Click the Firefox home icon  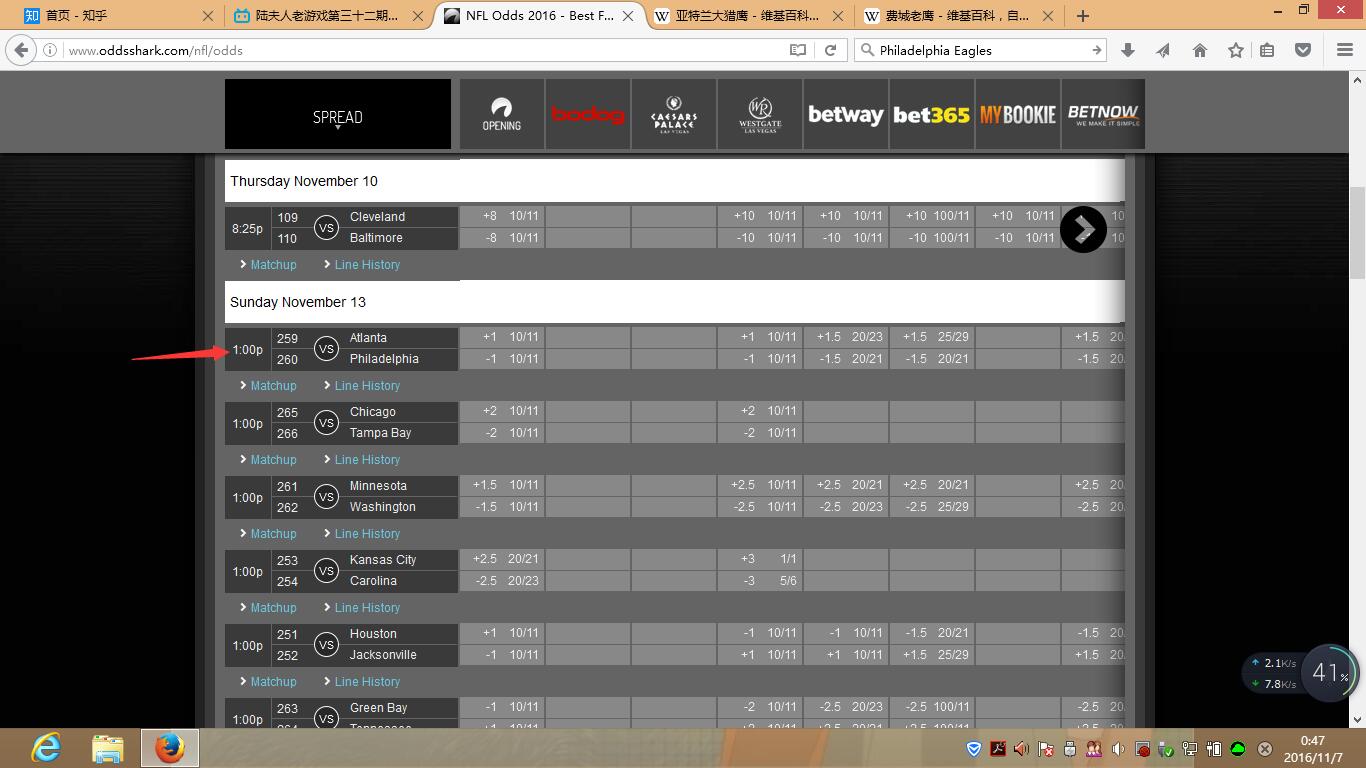pyautogui.click(x=1200, y=50)
